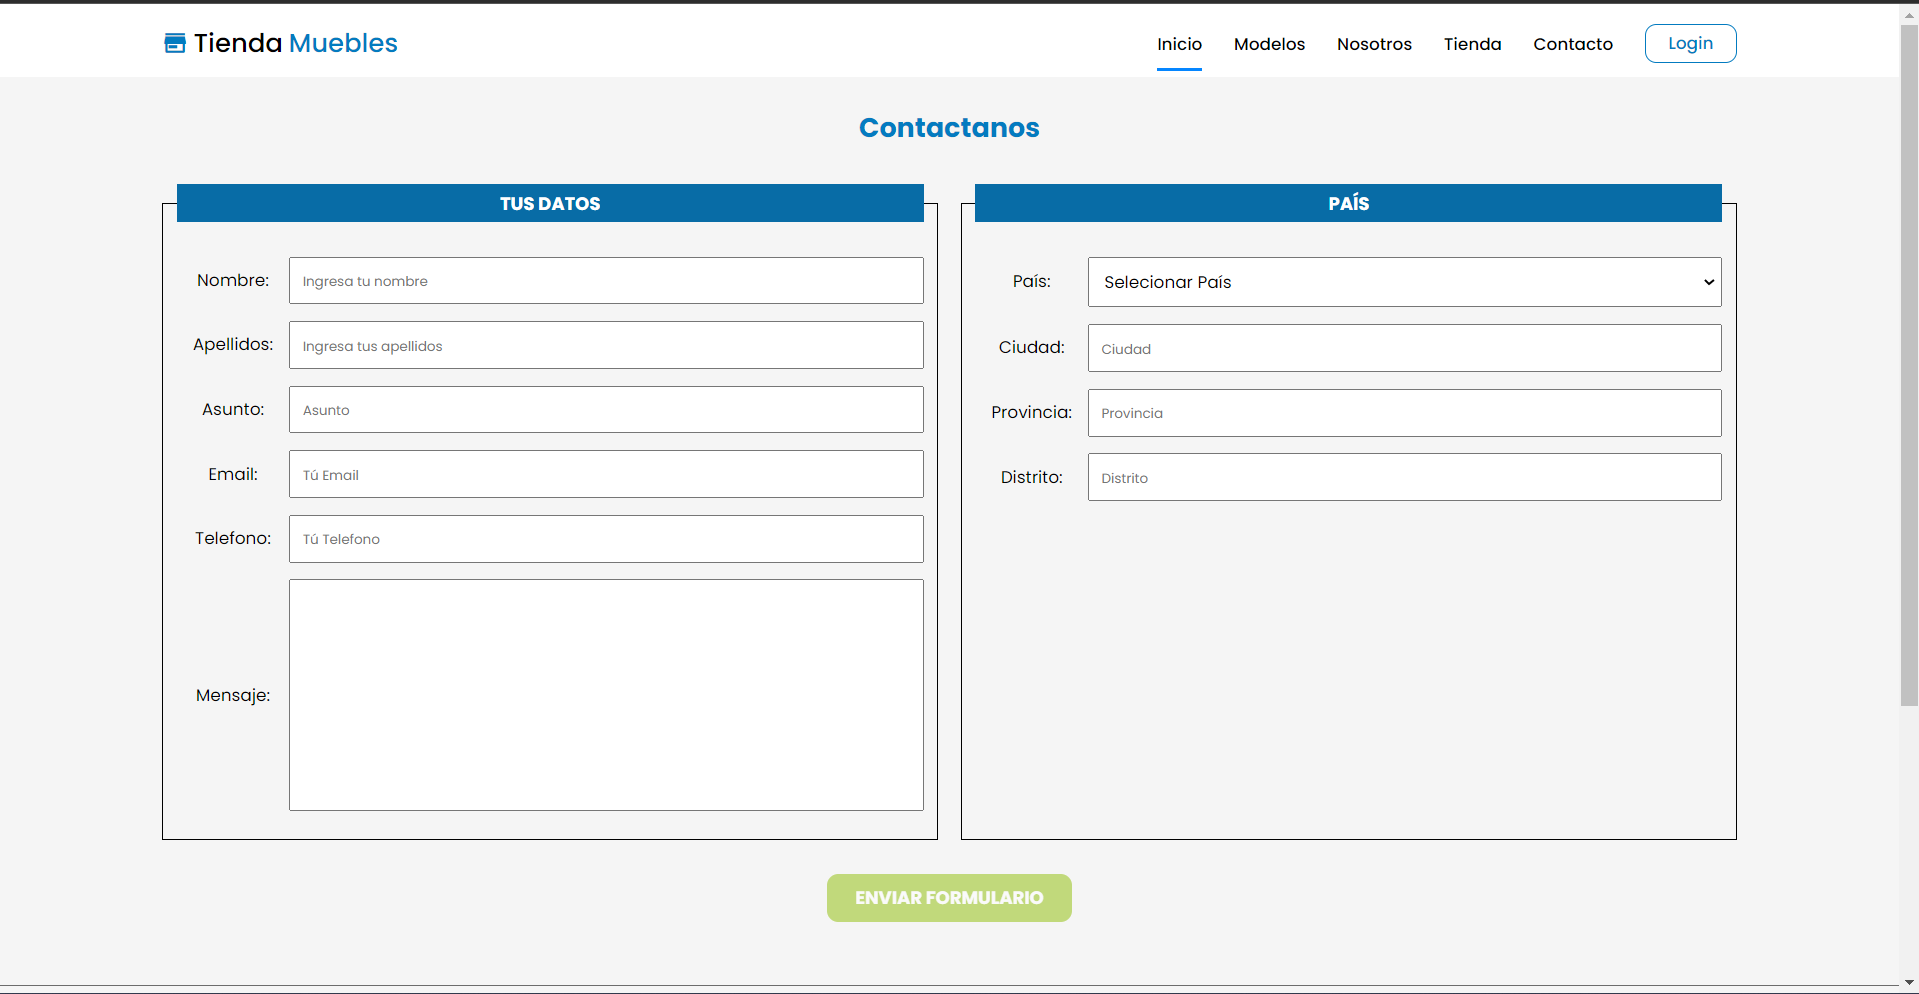
Task: Submit with the Enviar Formulario button
Action: click(949, 898)
